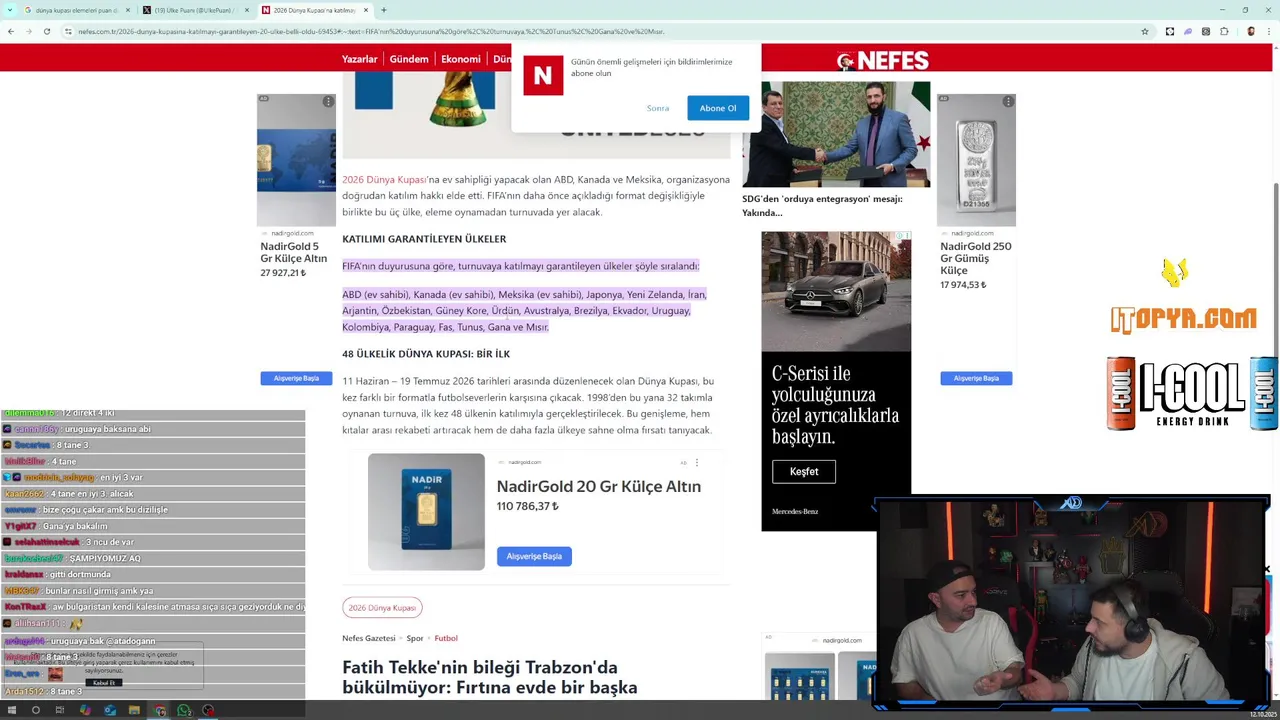Click Alışverişe Başla under NadirGold 5 Gr
The image size is (1280, 720).
point(296,378)
